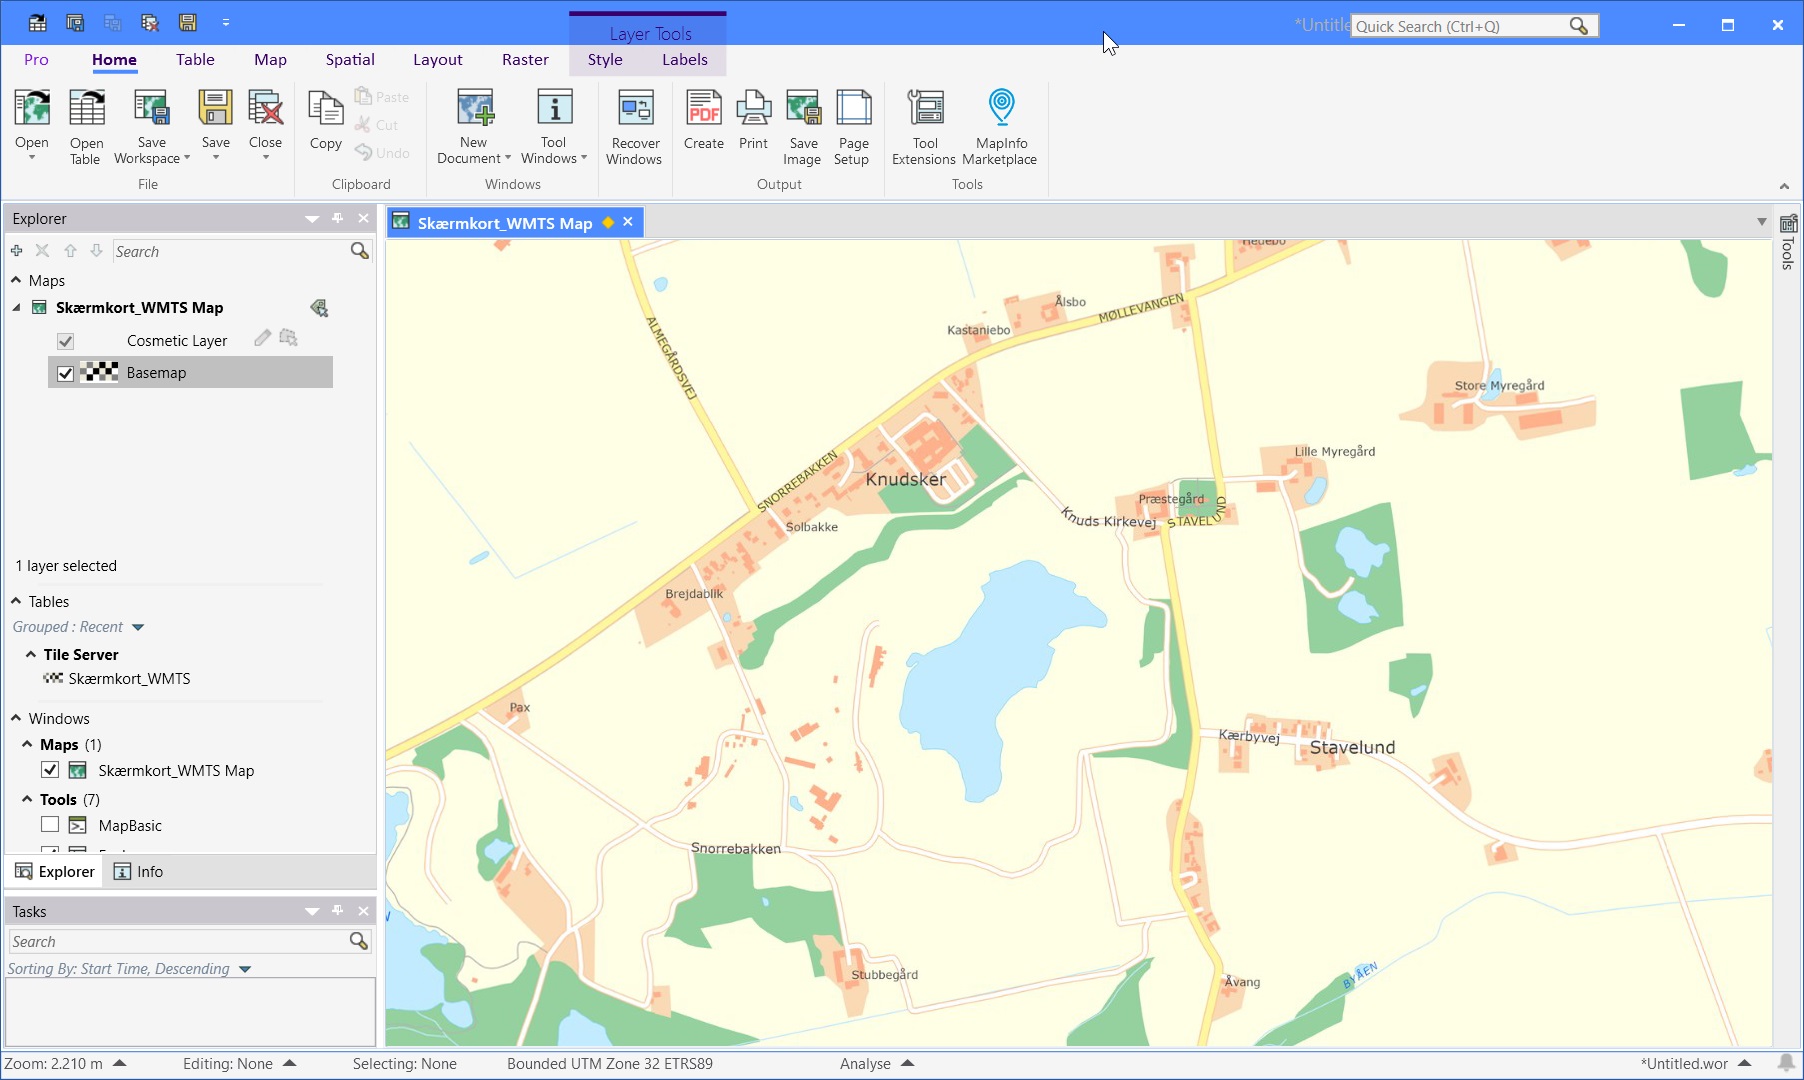
Task: Select the Labels tab under Layer Tools
Action: coord(685,60)
